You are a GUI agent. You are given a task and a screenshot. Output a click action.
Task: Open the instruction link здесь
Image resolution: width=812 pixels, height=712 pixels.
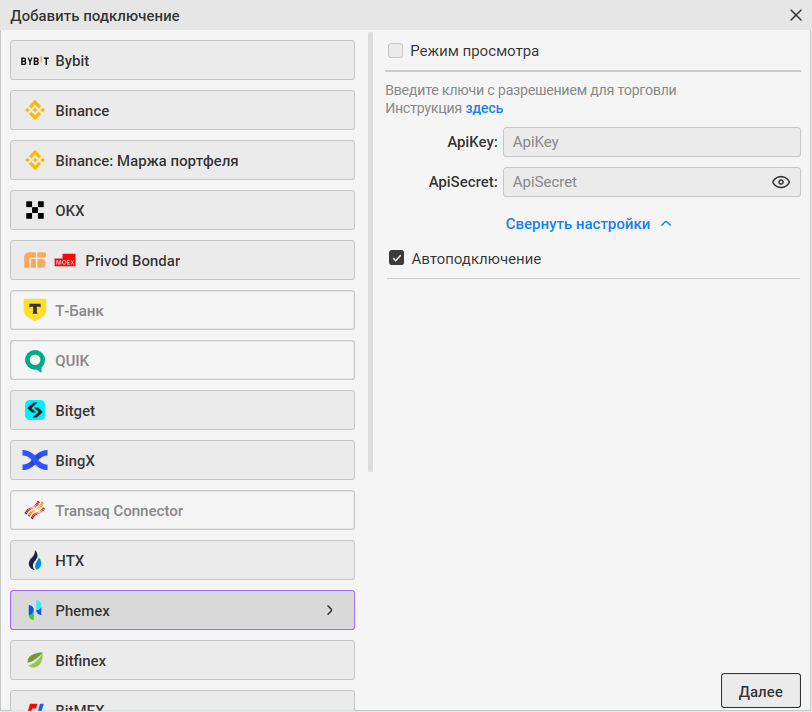(484, 108)
